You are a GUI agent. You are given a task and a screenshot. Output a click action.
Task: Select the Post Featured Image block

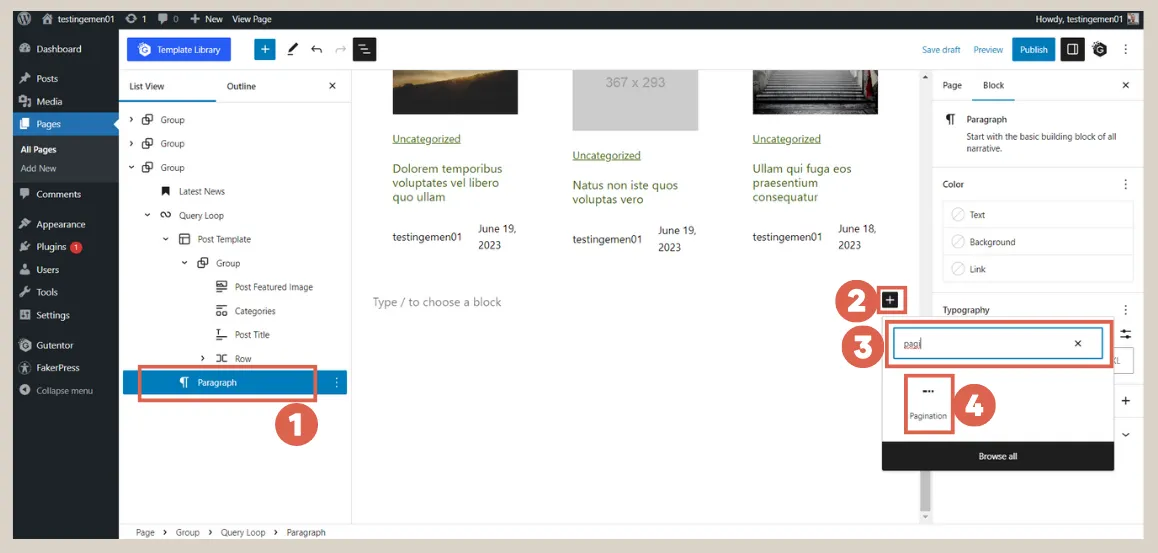274,287
